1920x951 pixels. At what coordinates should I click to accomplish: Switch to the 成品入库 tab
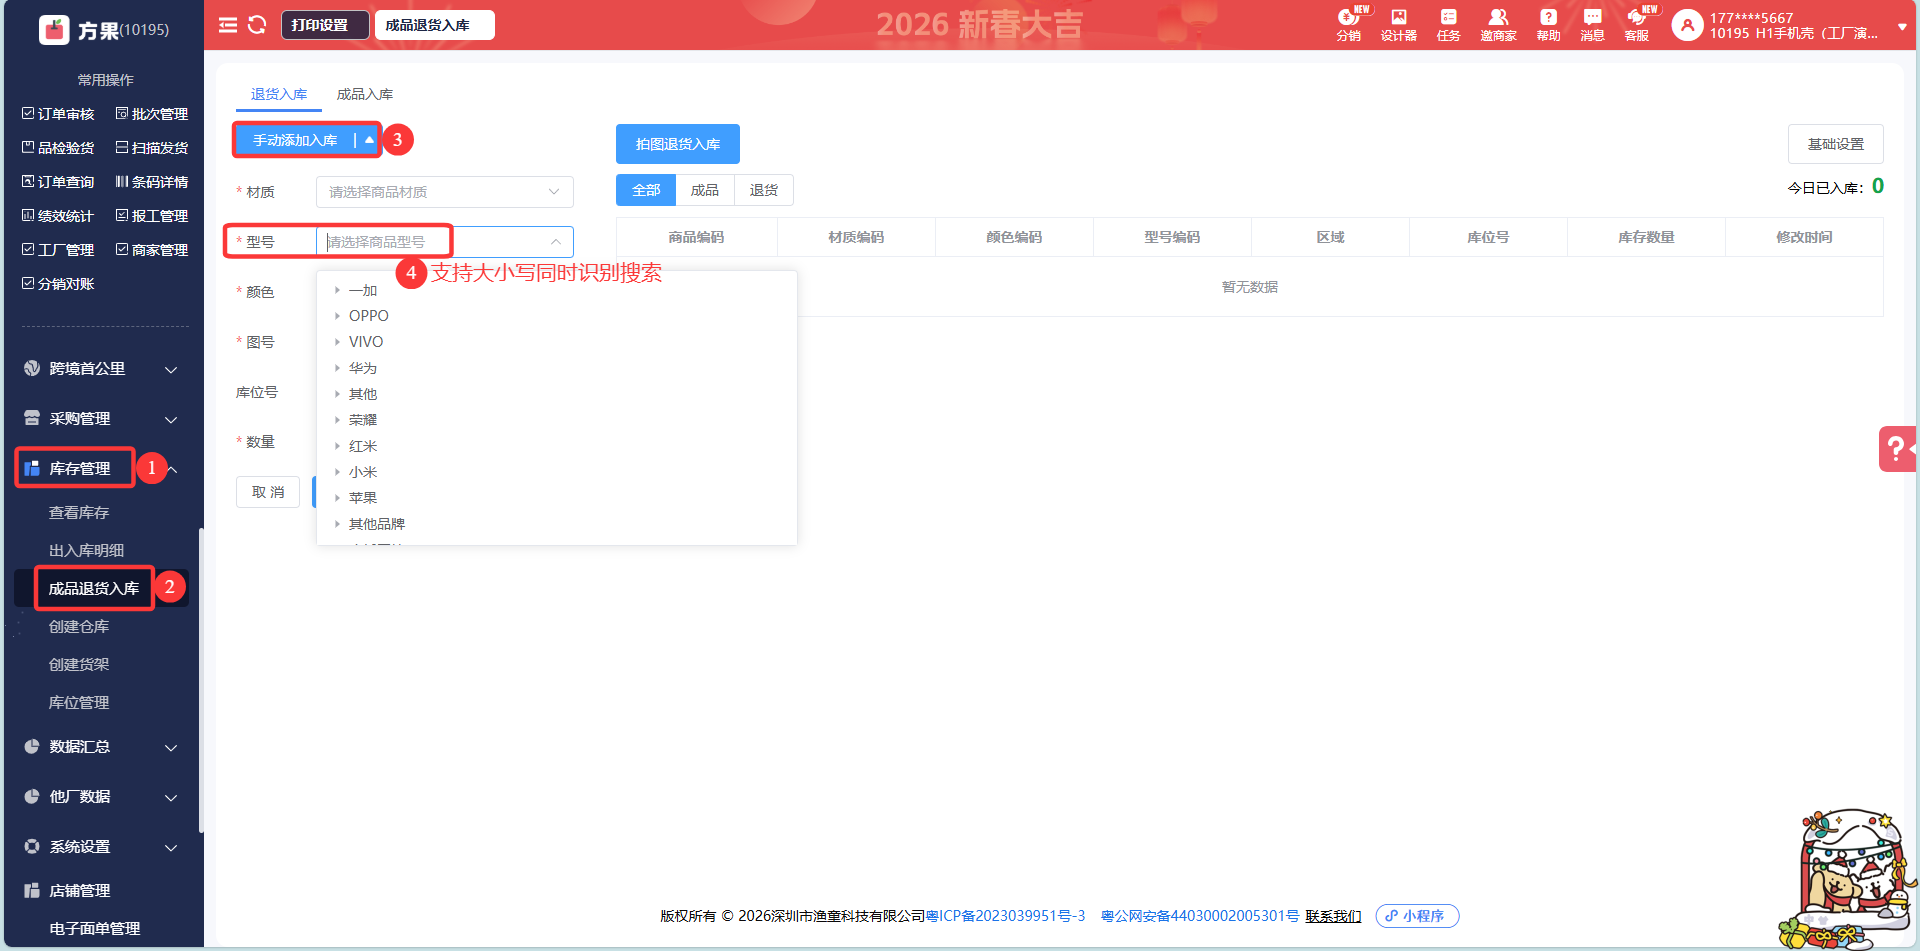(364, 94)
